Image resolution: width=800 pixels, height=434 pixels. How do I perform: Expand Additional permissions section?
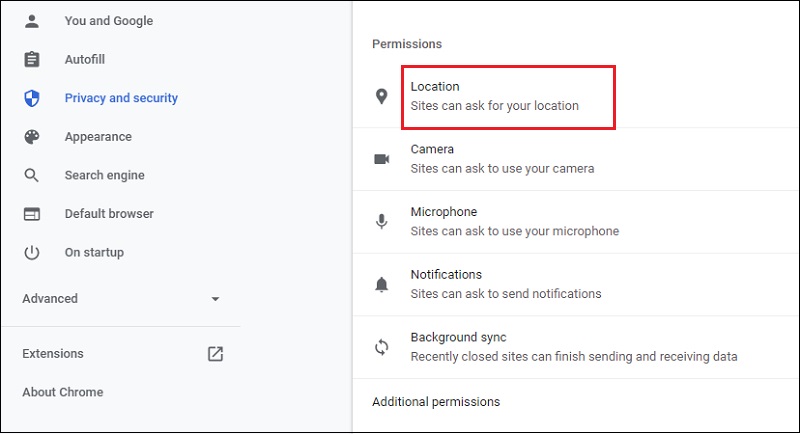(x=436, y=402)
